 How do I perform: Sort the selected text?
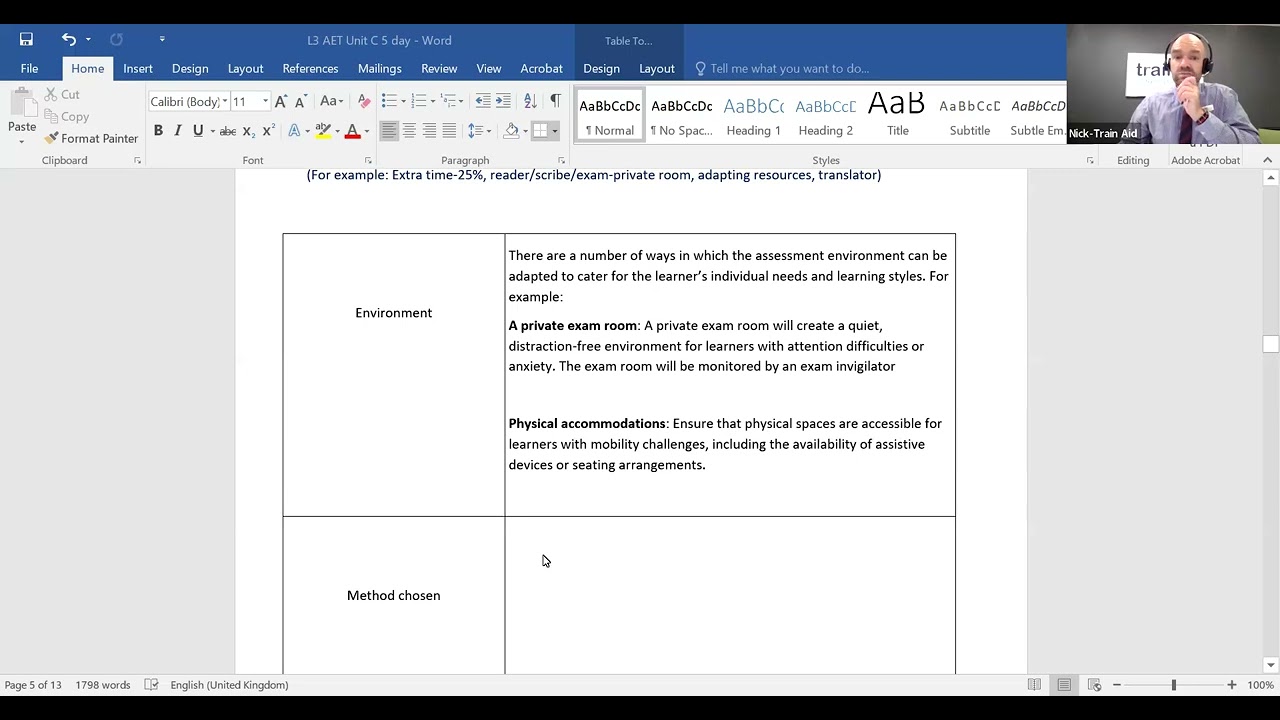530,101
